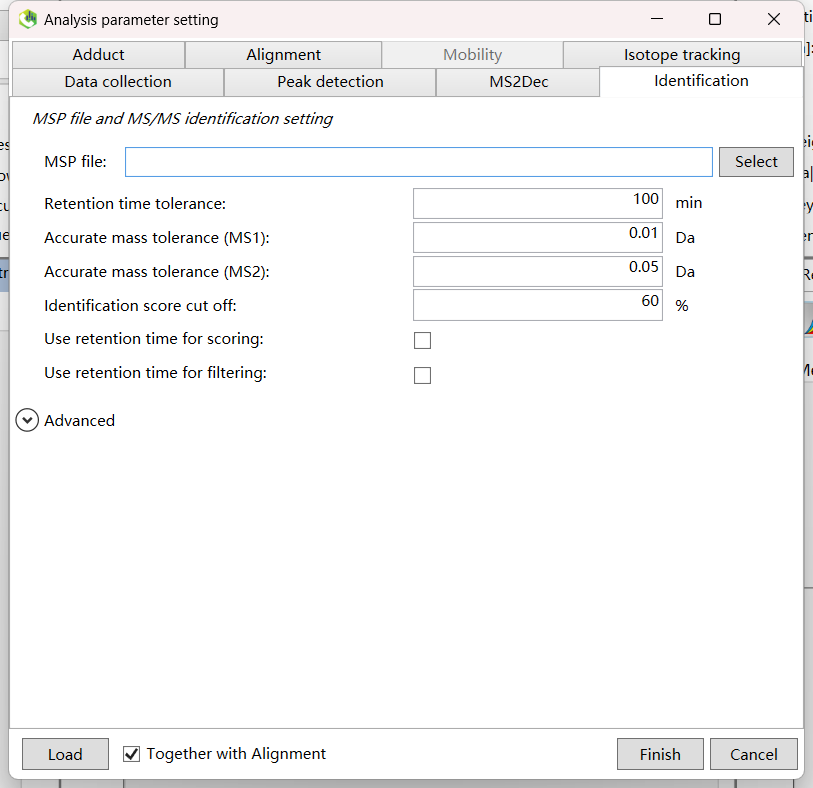Image resolution: width=813 pixels, height=788 pixels.
Task: Edit the Retention time tolerance field
Action: (x=538, y=203)
